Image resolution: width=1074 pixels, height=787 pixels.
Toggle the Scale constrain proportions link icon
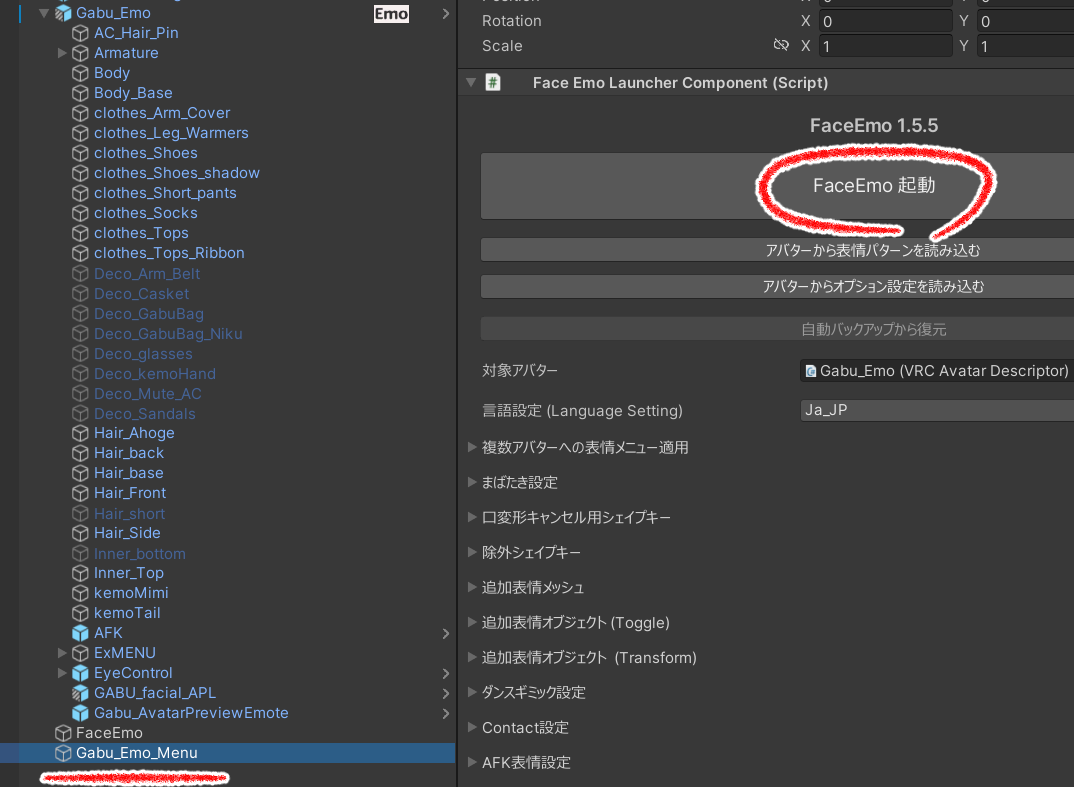(781, 46)
